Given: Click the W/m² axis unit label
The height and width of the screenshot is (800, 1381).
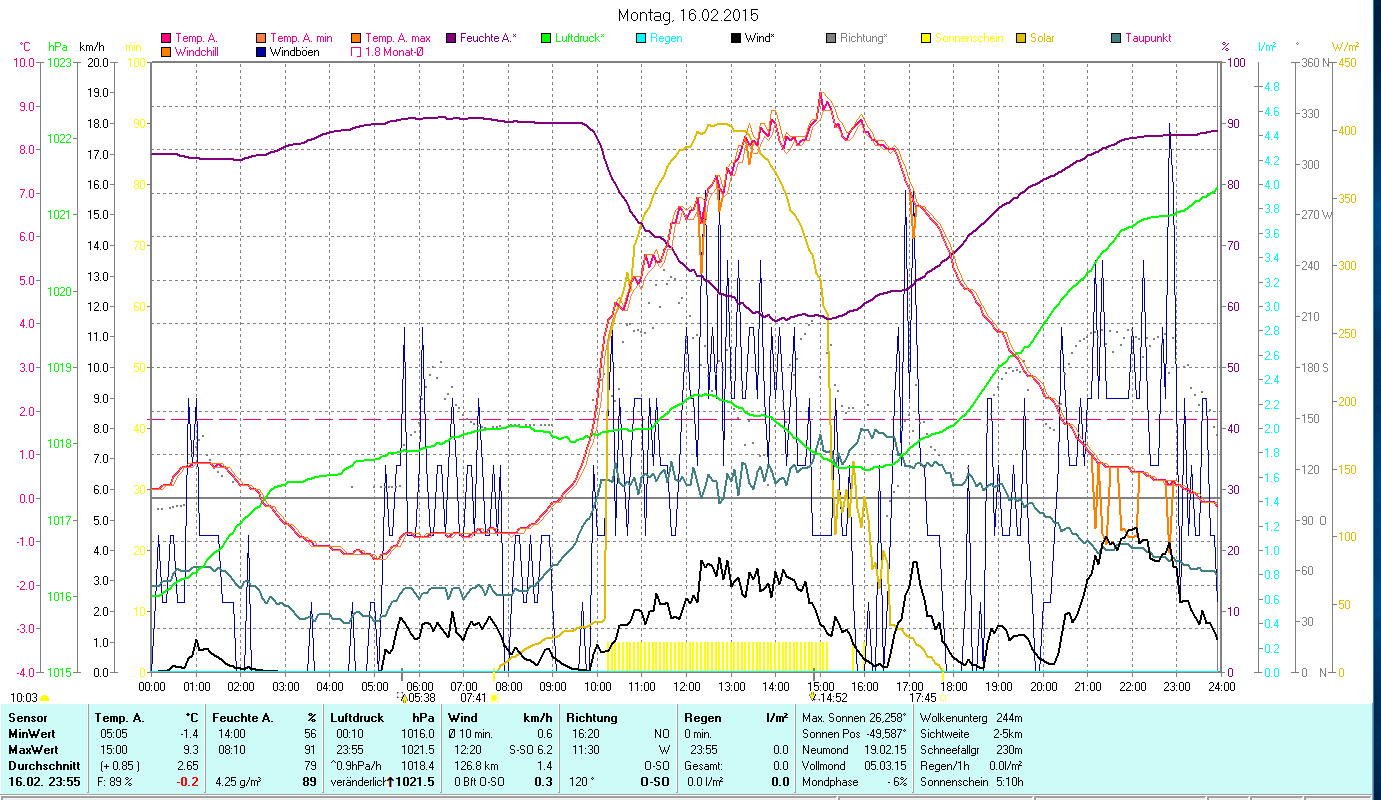Looking at the screenshot, I should coord(1343,47).
